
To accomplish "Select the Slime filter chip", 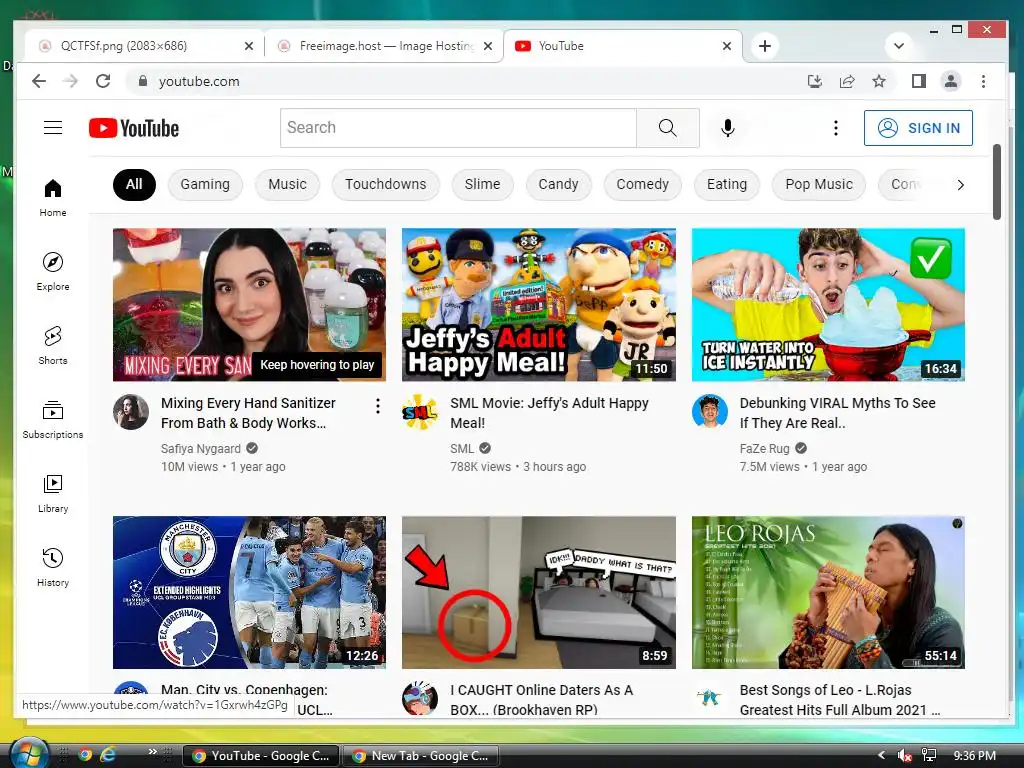I will tap(483, 184).
